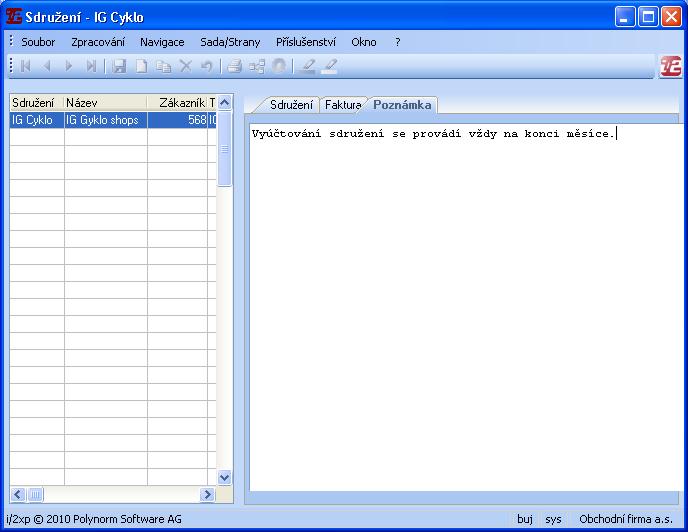The width and height of the screenshot is (688, 532).
Task: Click the New blank page icon
Action: point(141,66)
